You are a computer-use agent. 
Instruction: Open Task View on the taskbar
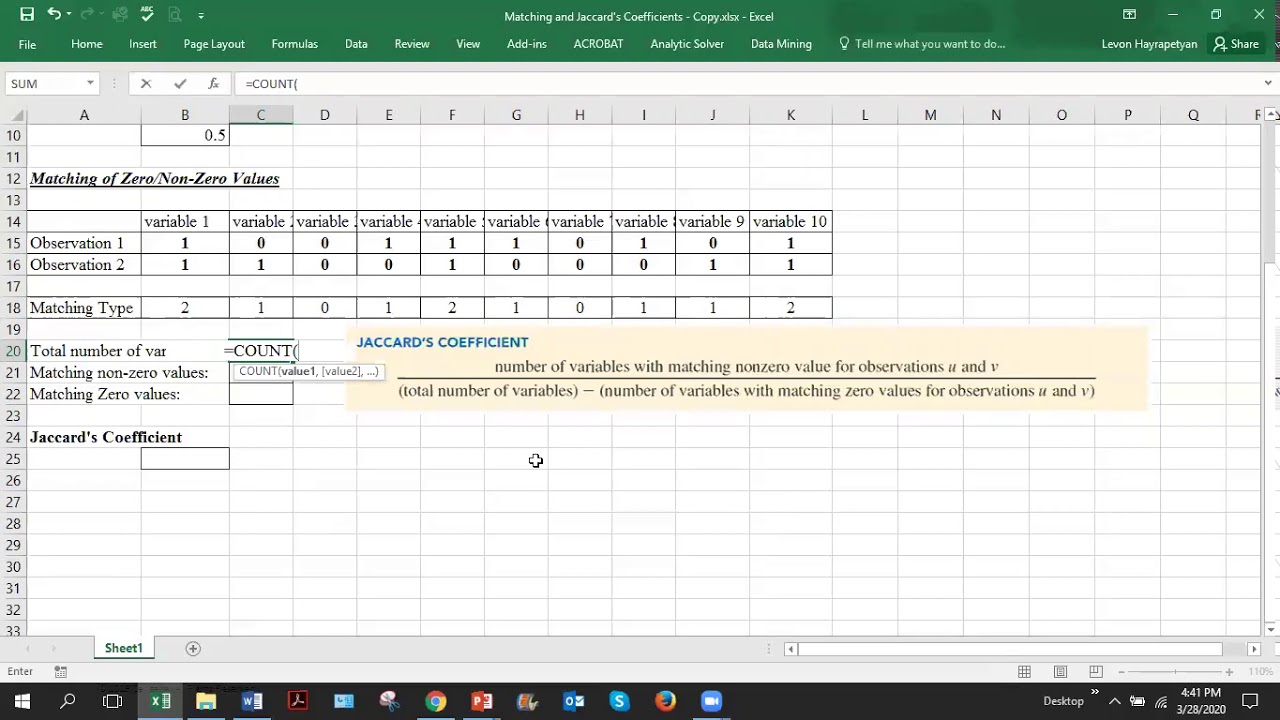[113, 701]
